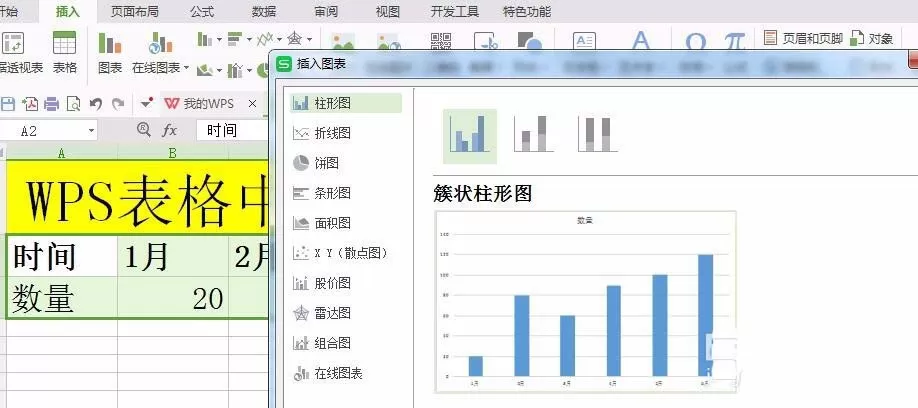Click the fx insert function icon

click(x=170, y=130)
